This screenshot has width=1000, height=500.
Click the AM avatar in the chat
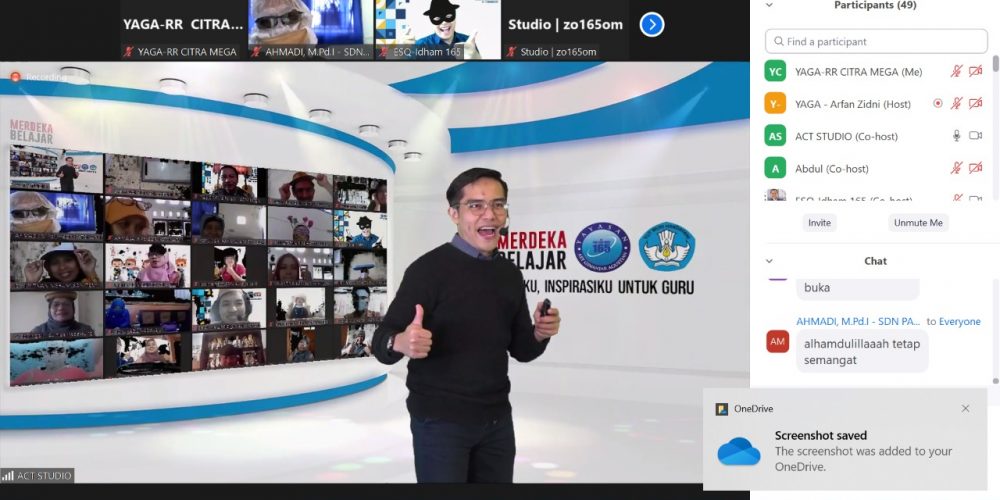click(x=778, y=342)
